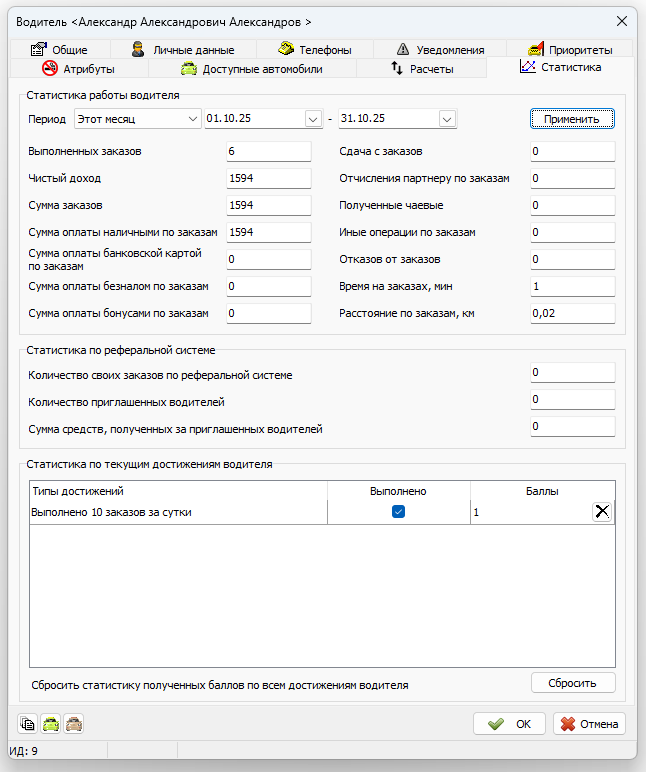Click the copy icon at bottom left

point(28,724)
